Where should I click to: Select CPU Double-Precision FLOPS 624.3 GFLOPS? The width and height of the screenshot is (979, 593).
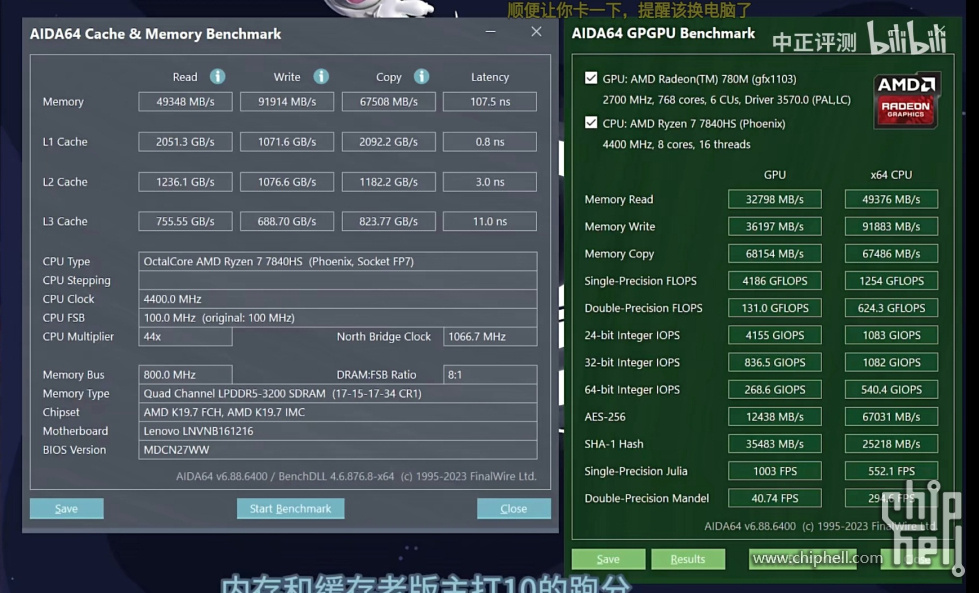tap(891, 308)
